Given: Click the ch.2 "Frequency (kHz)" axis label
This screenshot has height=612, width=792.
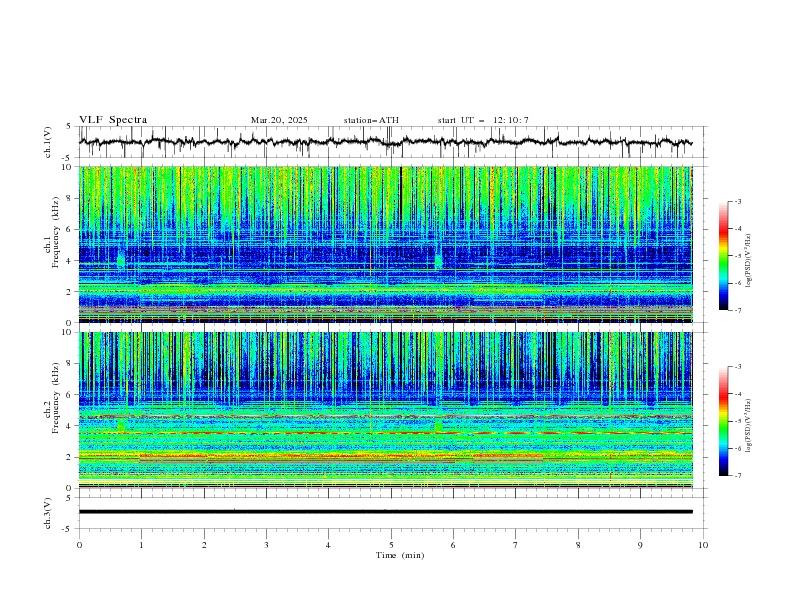Looking at the screenshot, I should (x=56, y=397).
